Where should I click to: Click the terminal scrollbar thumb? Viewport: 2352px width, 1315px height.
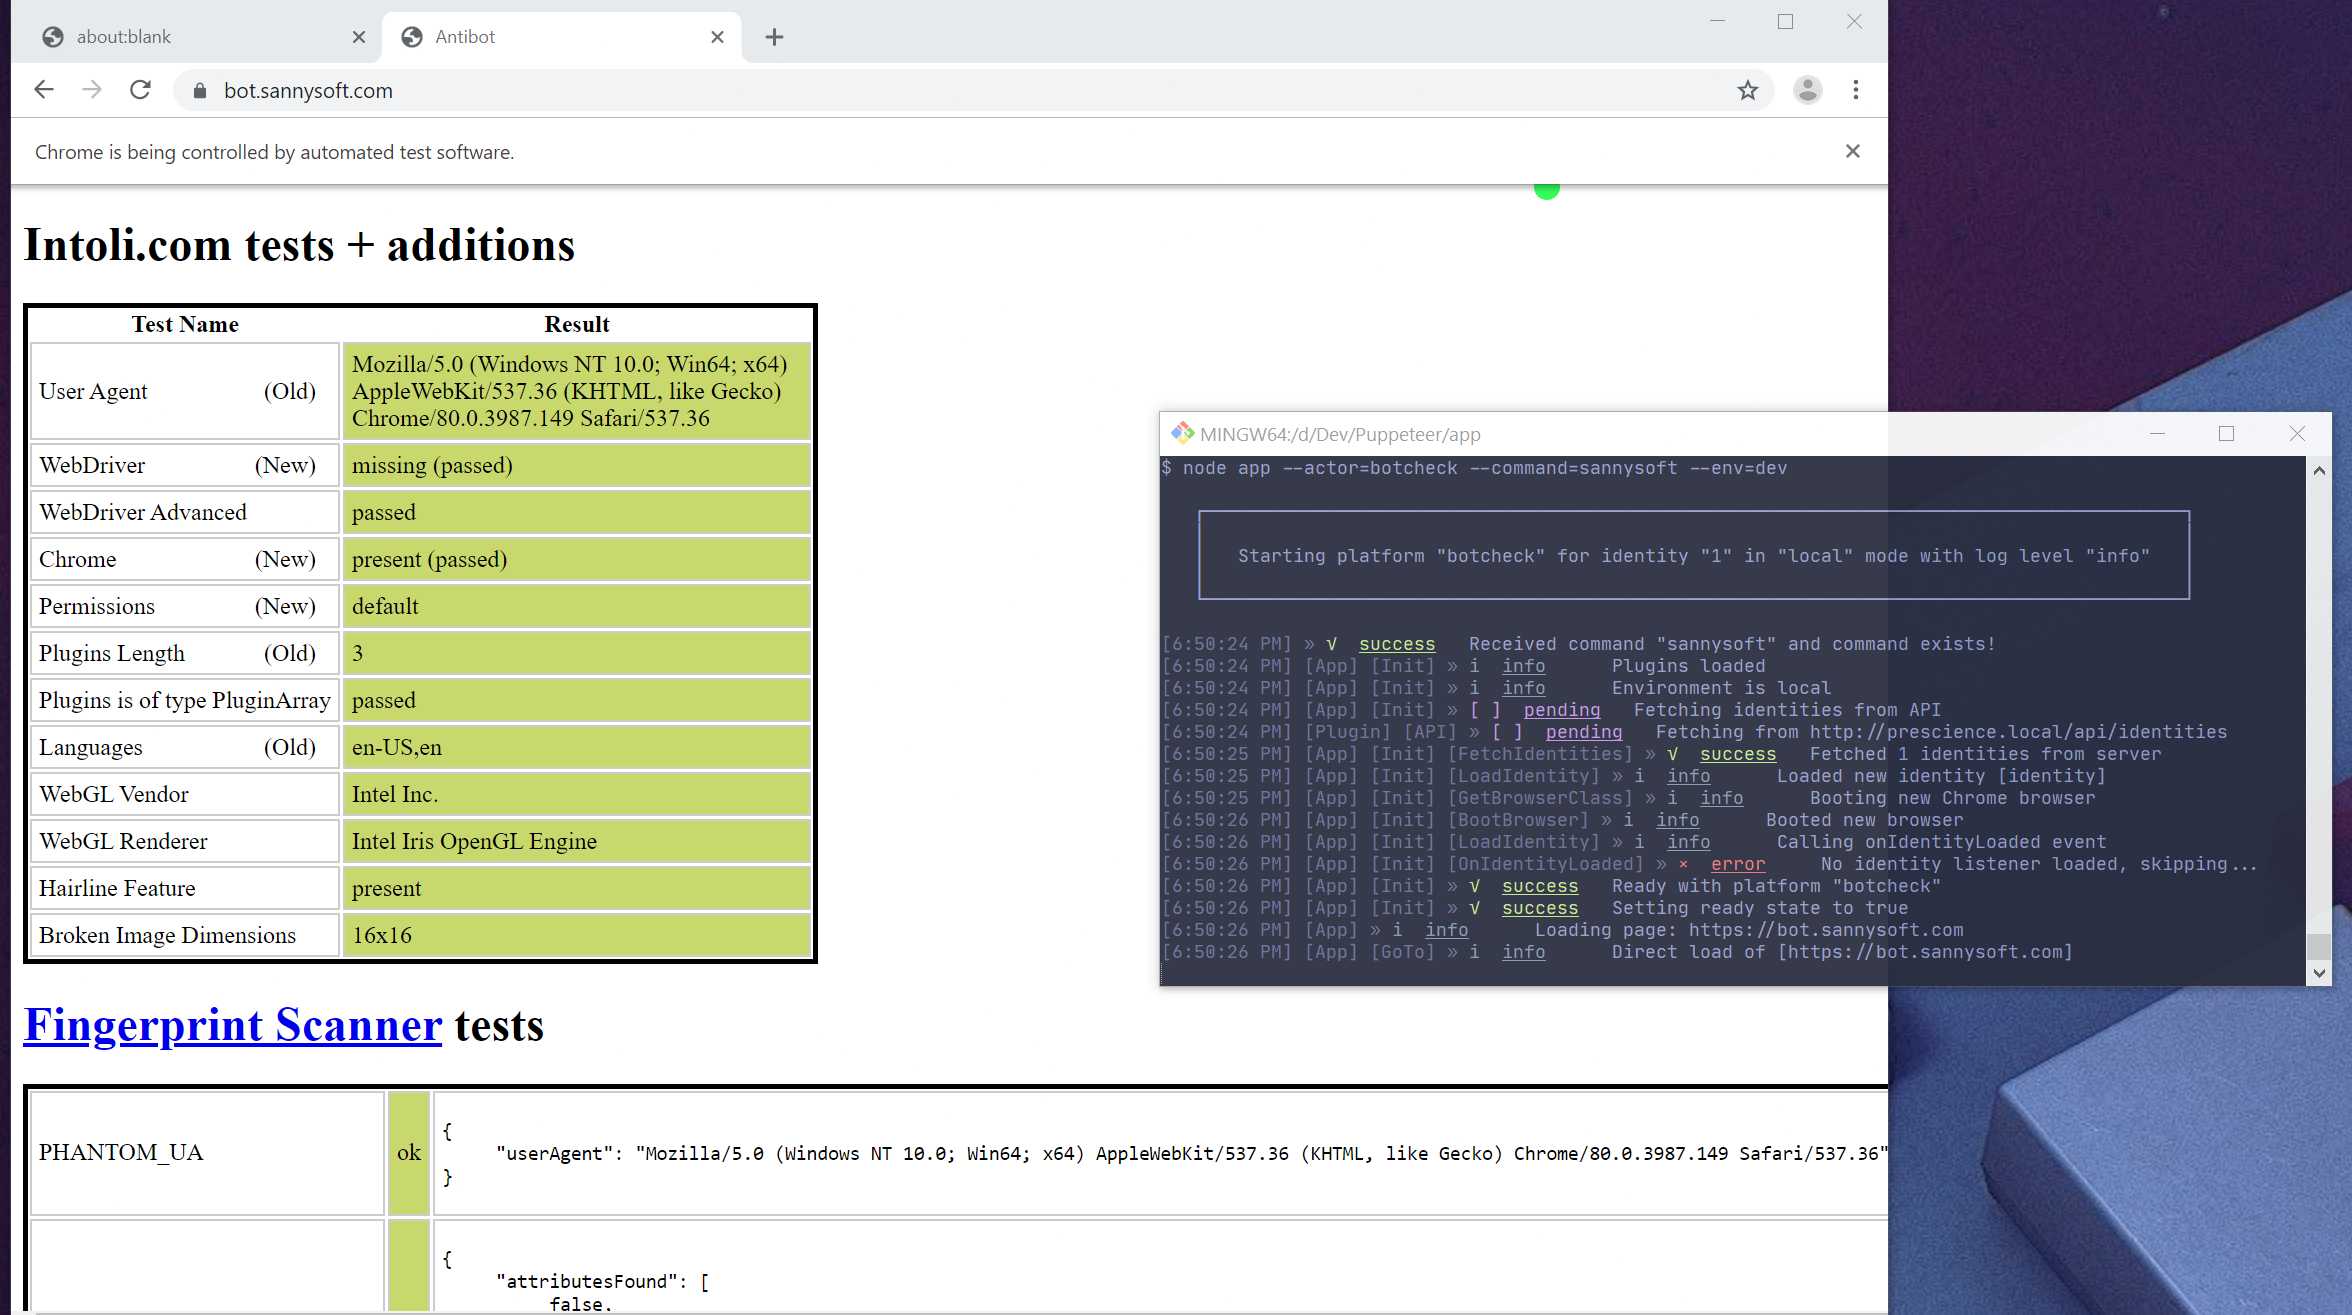click(x=2319, y=946)
